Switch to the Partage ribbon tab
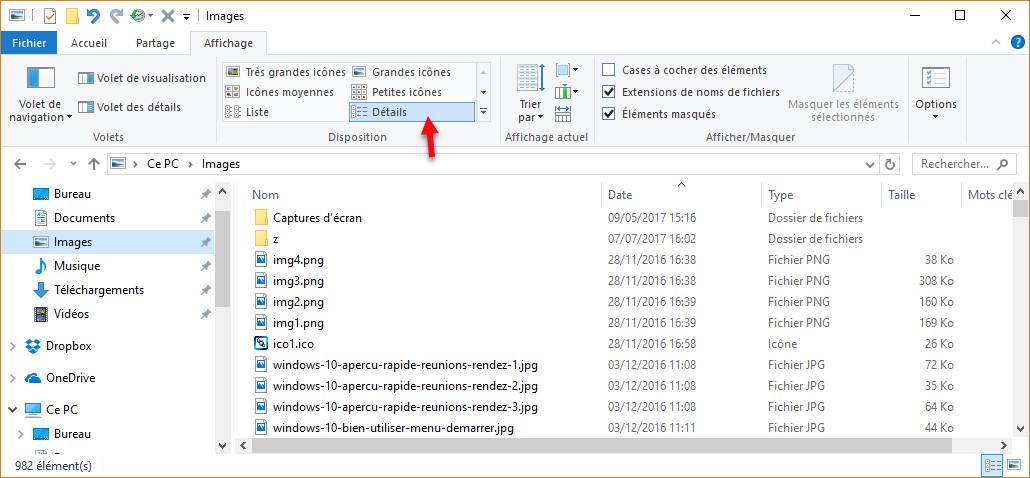1030x478 pixels. coord(155,43)
